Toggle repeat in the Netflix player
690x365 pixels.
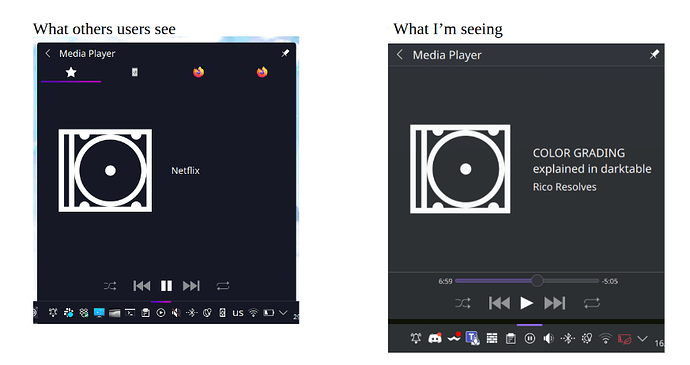tap(223, 286)
